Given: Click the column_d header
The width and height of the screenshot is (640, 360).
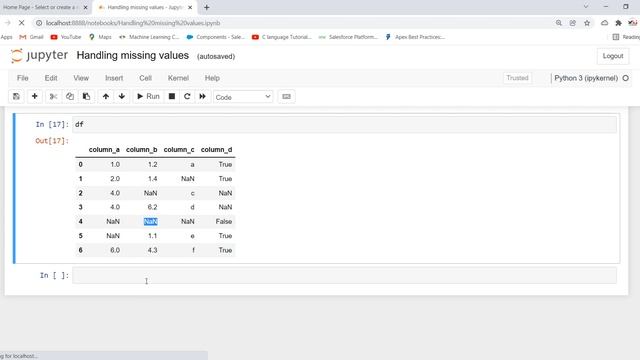Looking at the screenshot, I should pyautogui.click(x=216, y=150).
